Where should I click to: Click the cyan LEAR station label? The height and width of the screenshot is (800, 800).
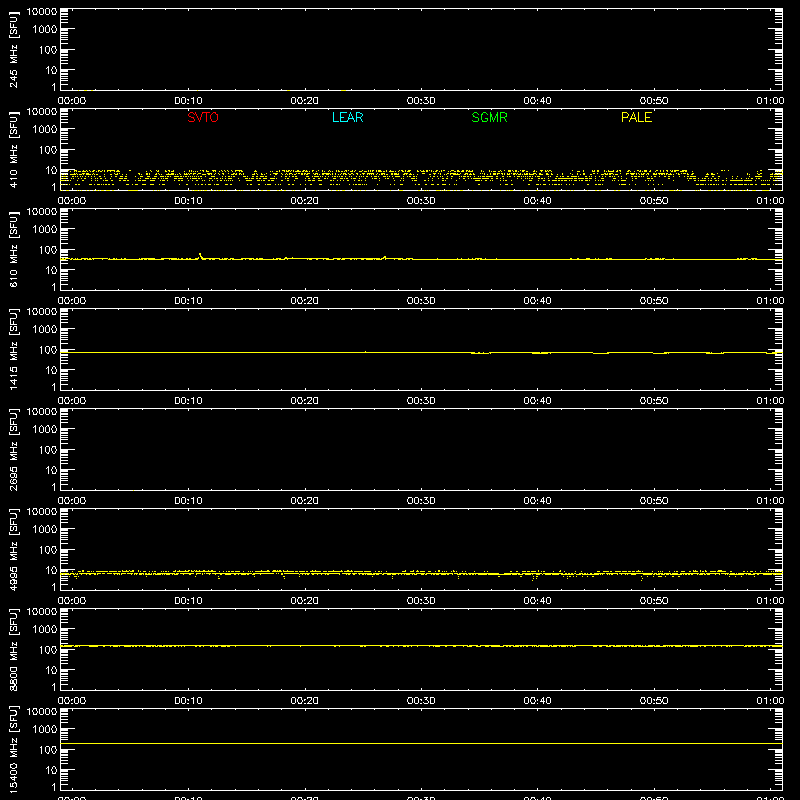coord(347,117)
